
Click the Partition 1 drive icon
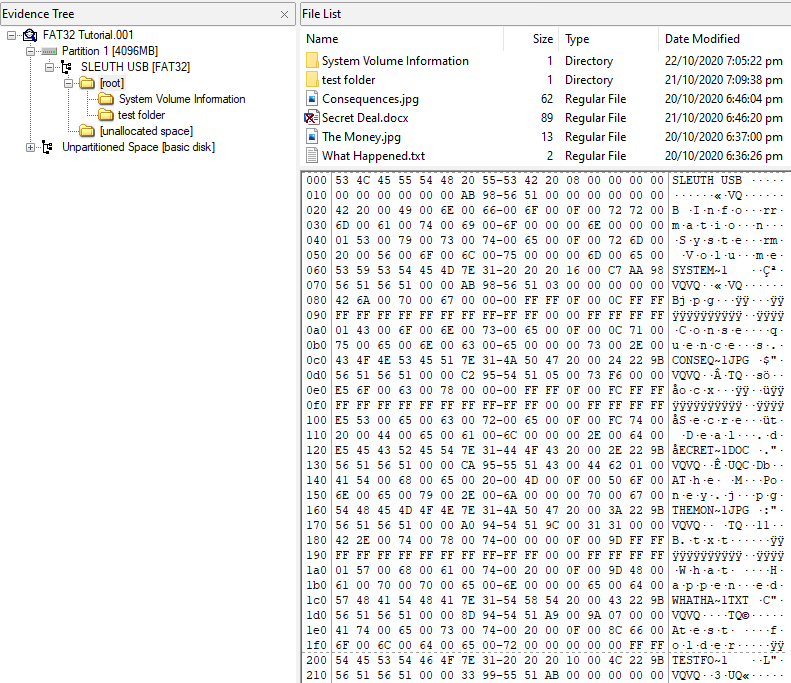coord(49,51)
